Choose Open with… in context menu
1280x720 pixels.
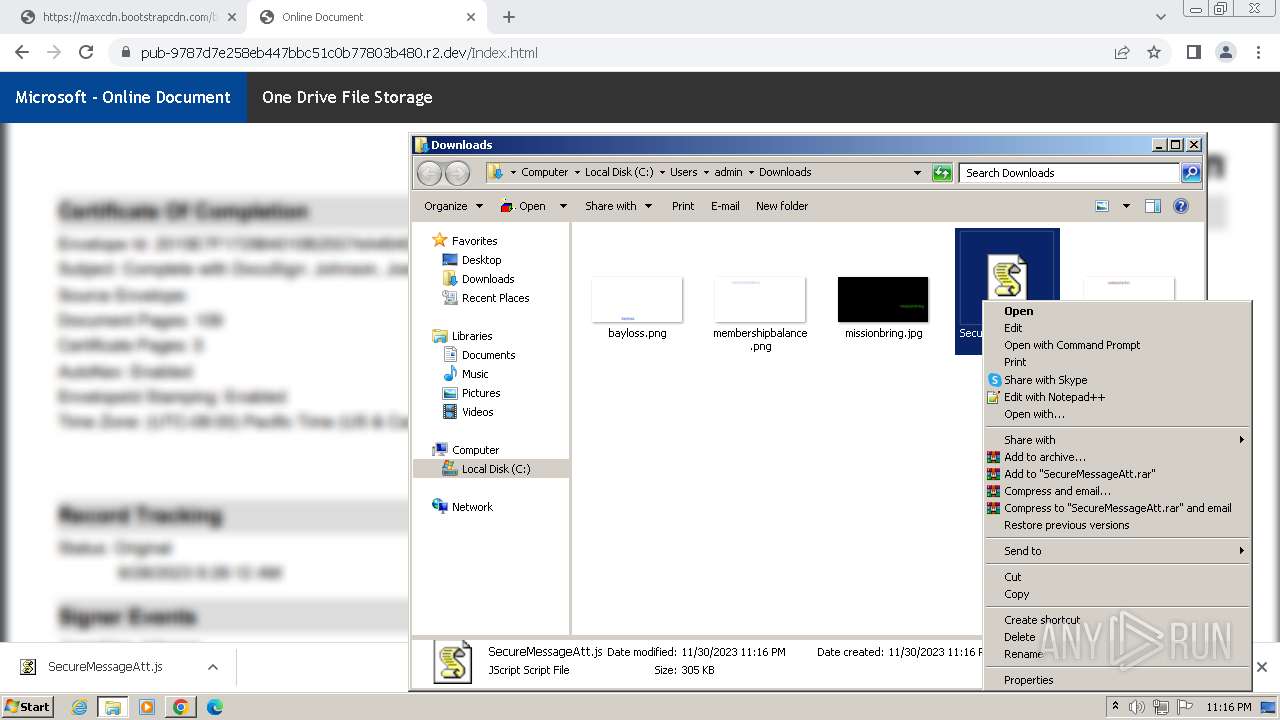1118,414
